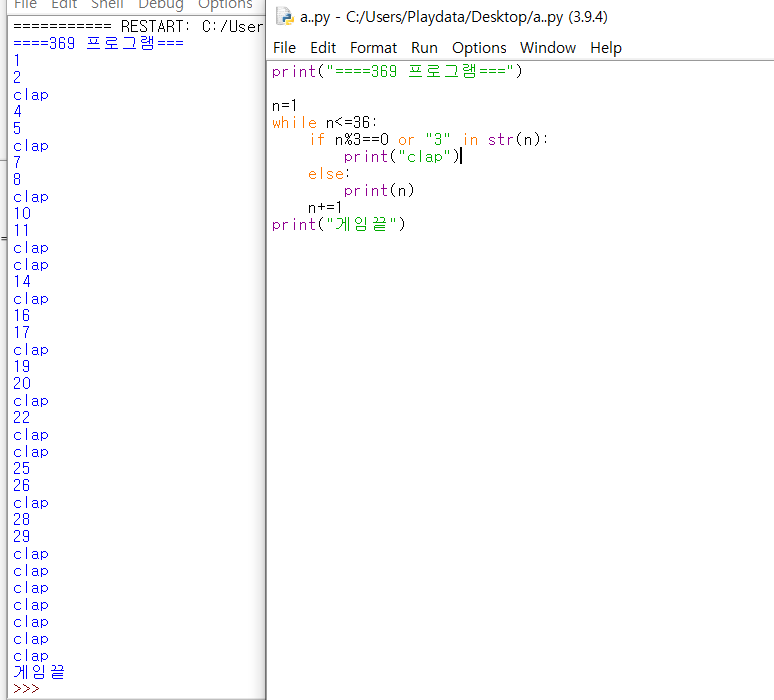
Task: Open the Shell menu in the IDLE shell window
Action: (107, 4)
